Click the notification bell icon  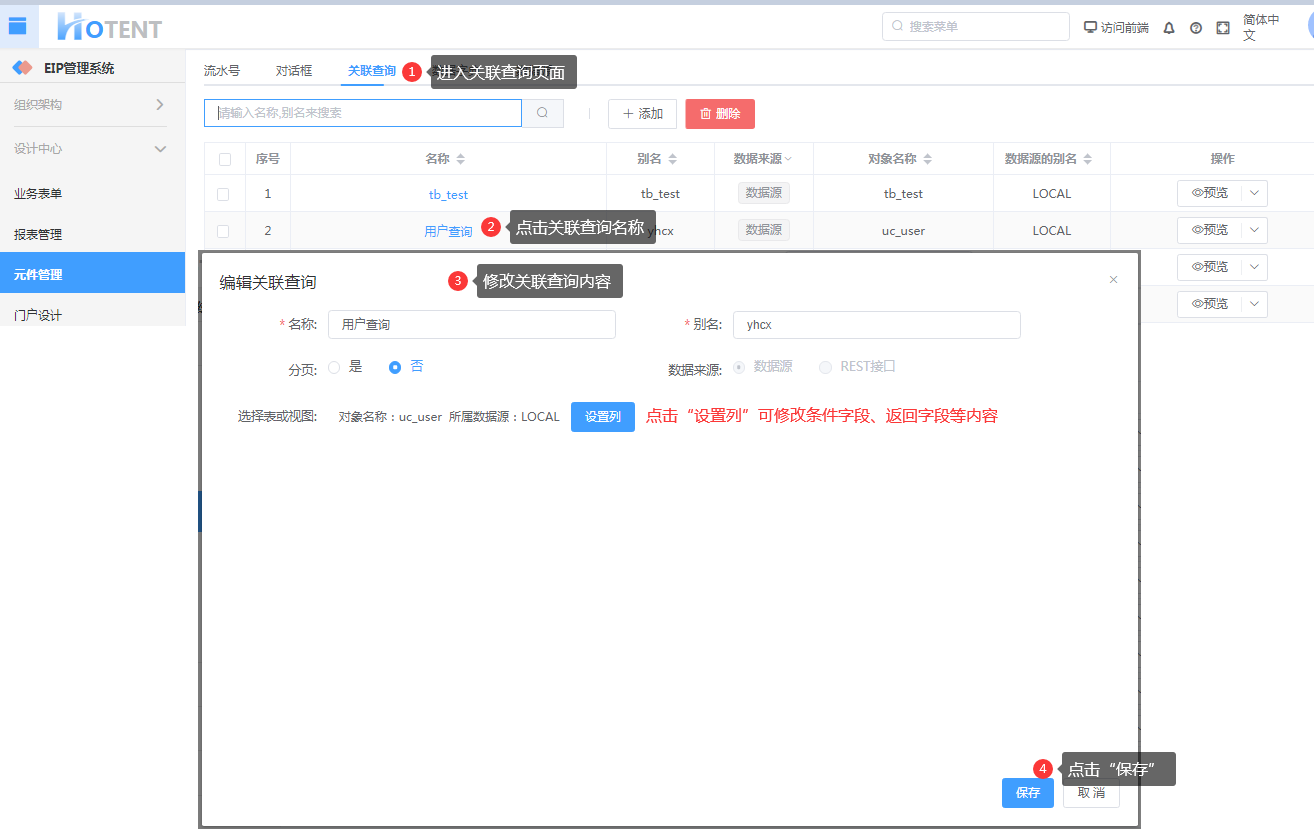pyautogui.click(x=1169, y=28)
